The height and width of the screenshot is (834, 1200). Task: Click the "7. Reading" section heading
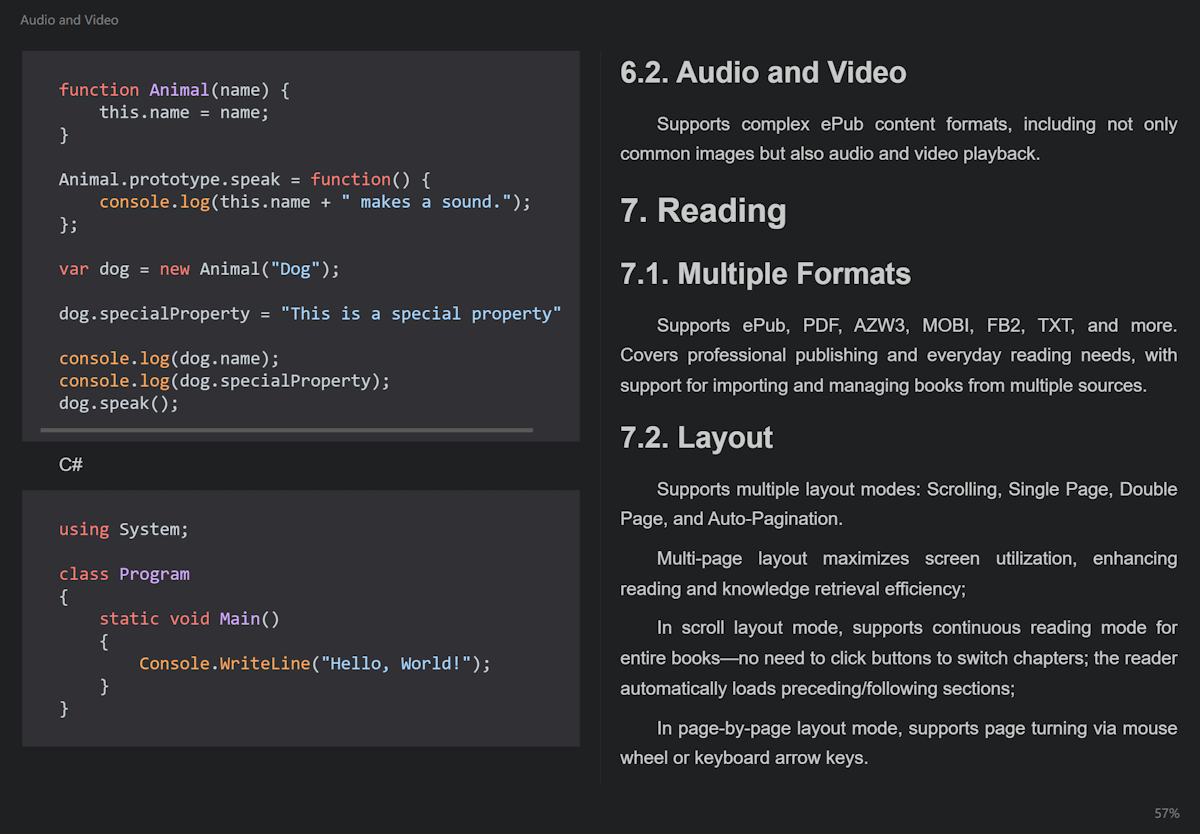(x=703, y=211)
